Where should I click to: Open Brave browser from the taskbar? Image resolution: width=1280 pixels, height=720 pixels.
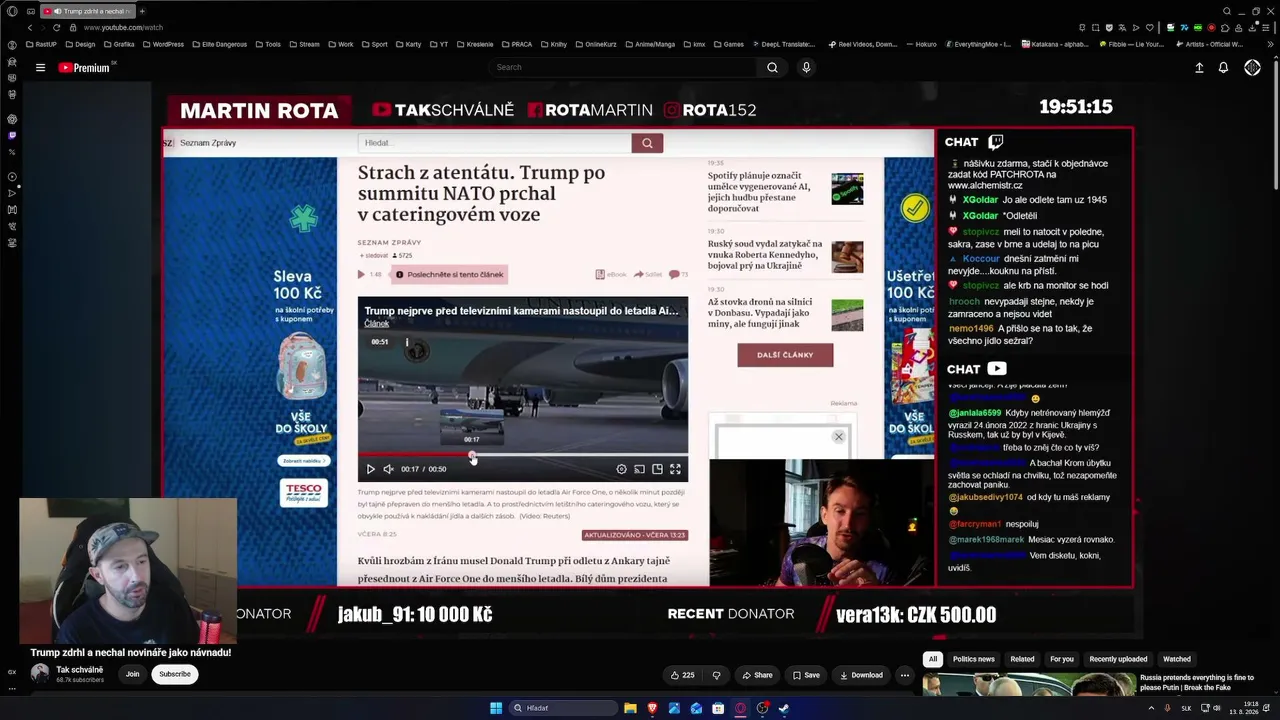(652, 708)
